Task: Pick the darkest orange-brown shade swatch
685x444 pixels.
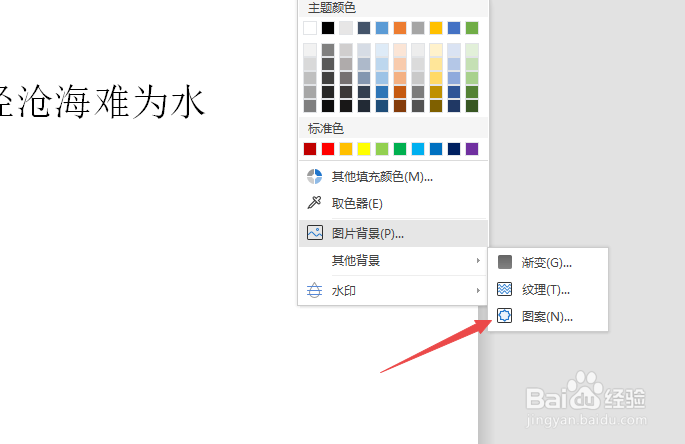Action: coord(400,106)
